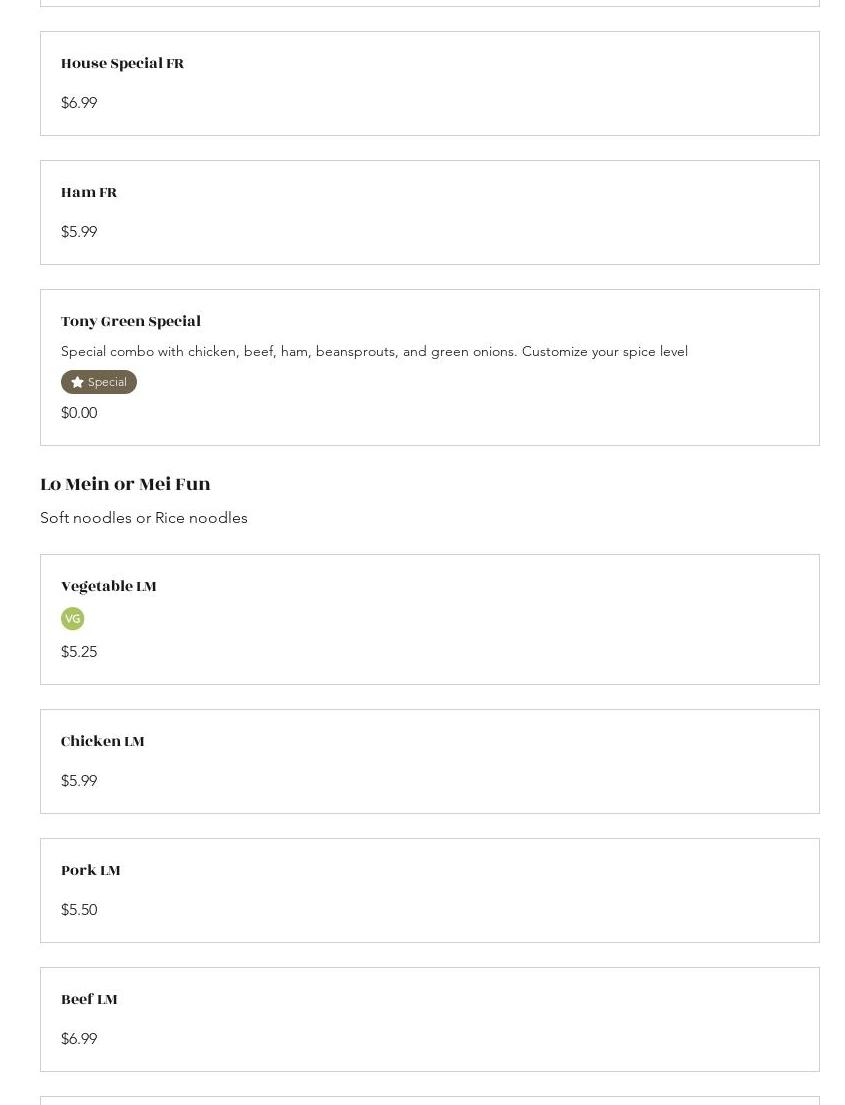Open the Vegetable LM item
The image size is (845, 1105).
[109, 587]
